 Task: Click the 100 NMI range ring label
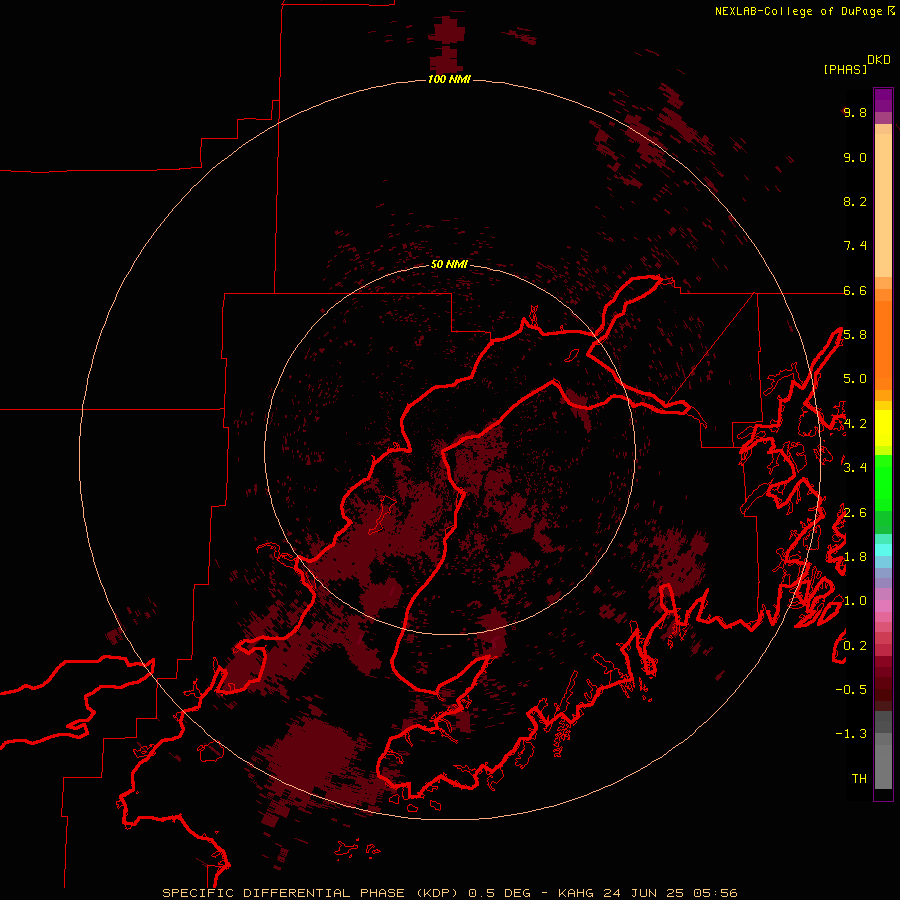click(449, 79)
